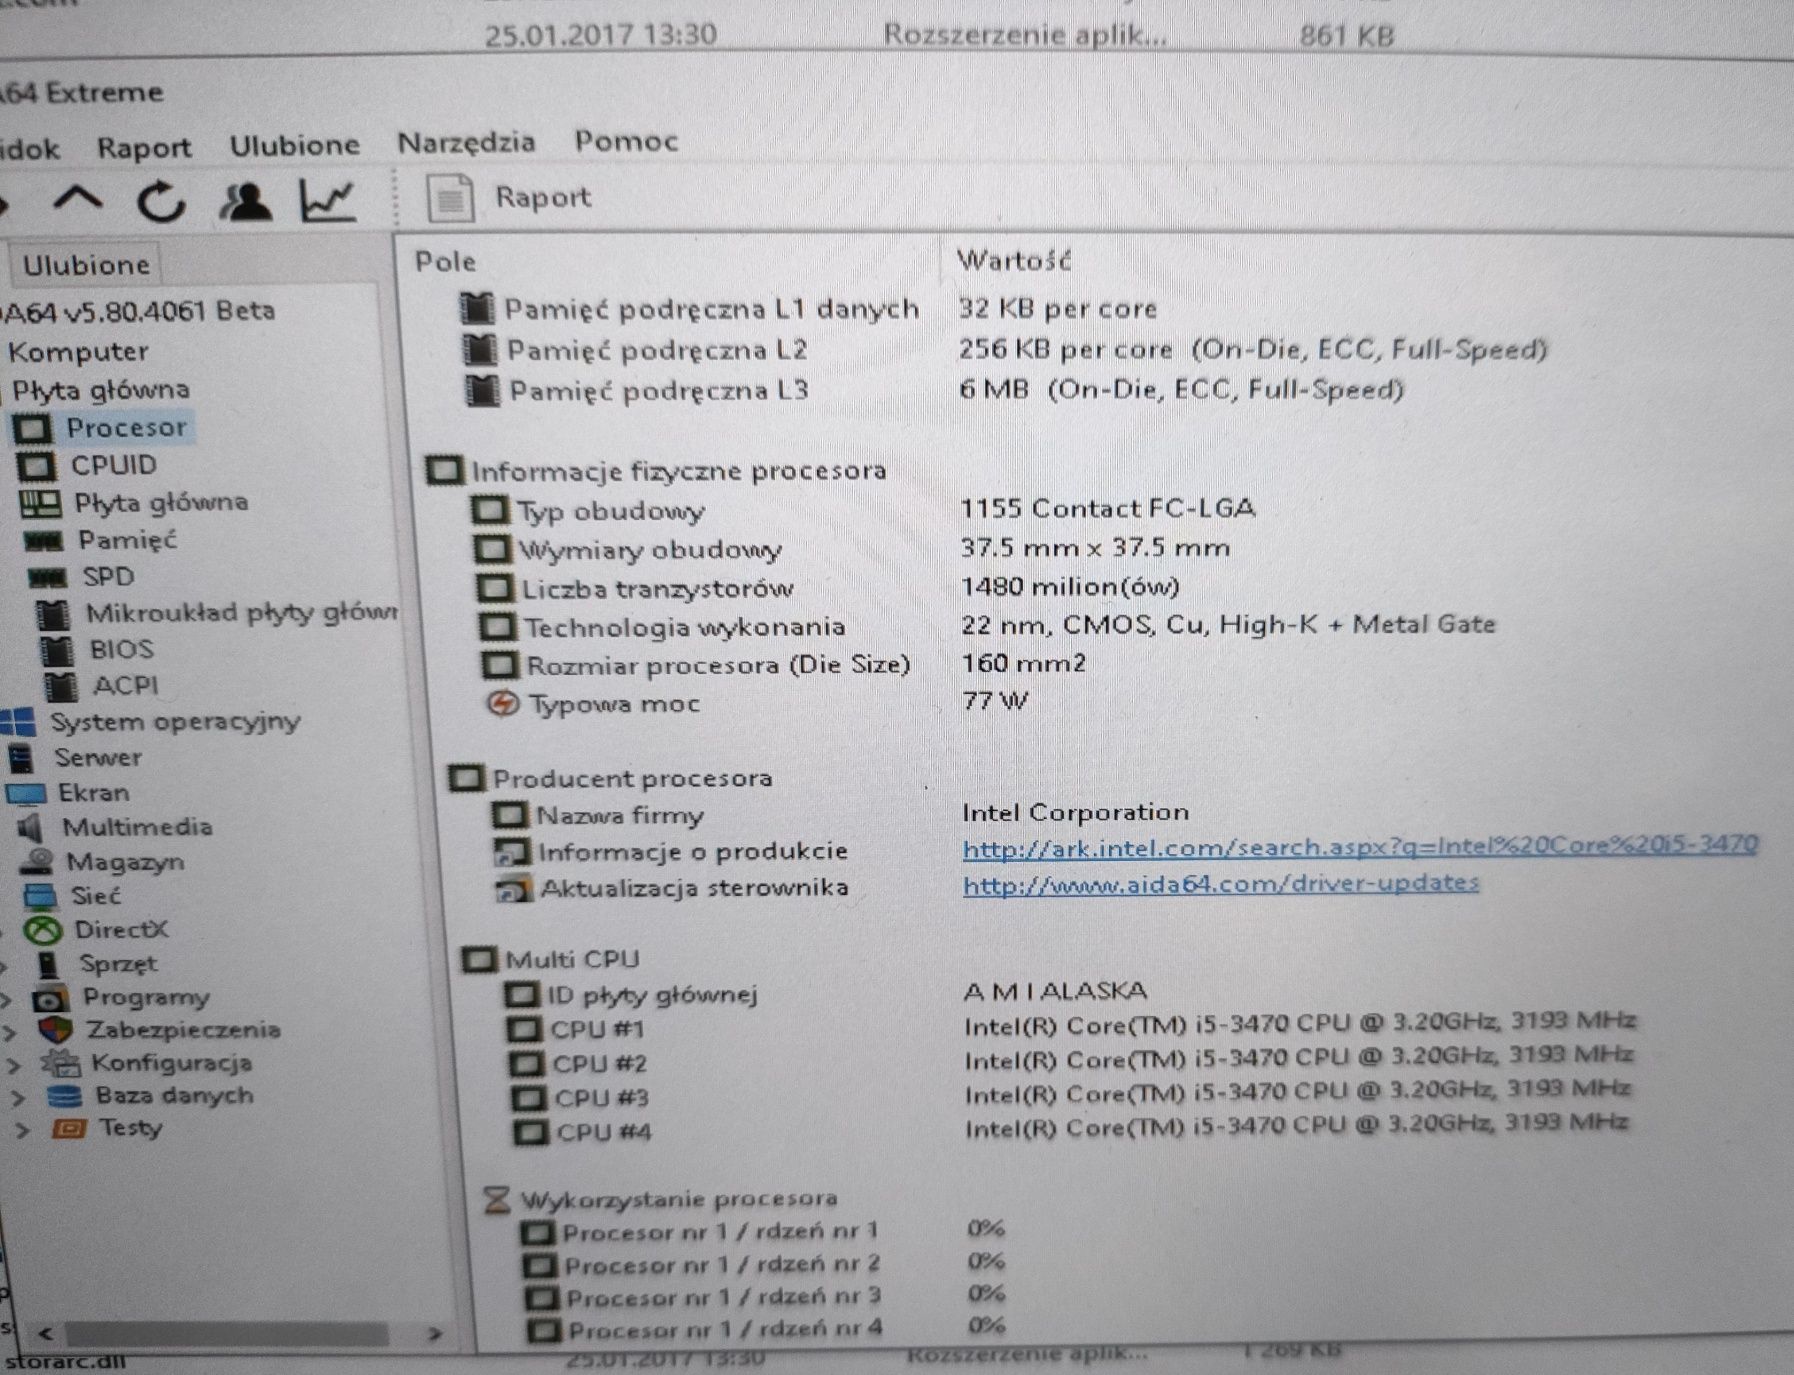Select the Mikroukład płyty głównej tree item
The image size is (1794, 1375).
coord(240,613)
